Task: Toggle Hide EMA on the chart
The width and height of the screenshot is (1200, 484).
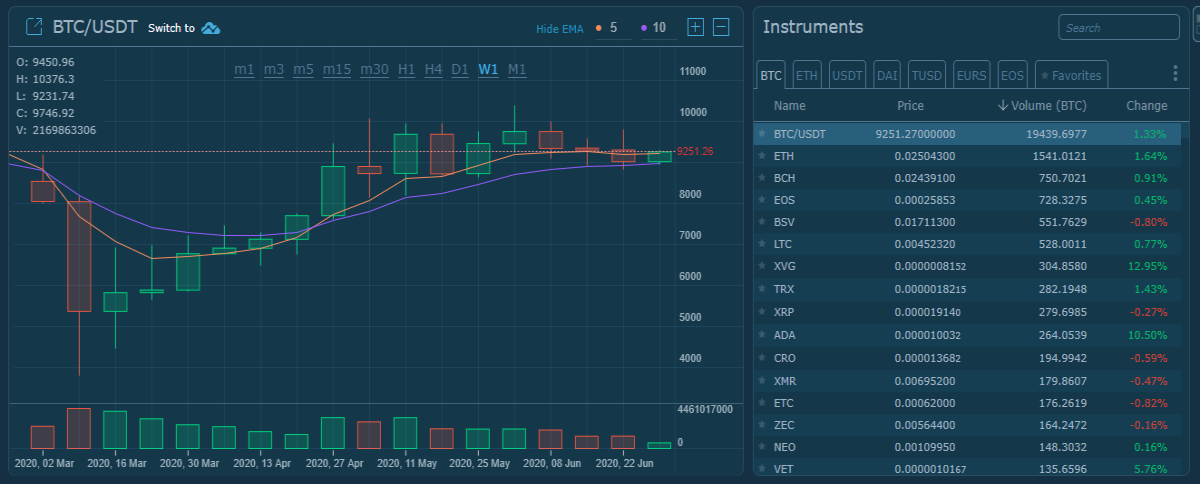Action: click(559, 29)
